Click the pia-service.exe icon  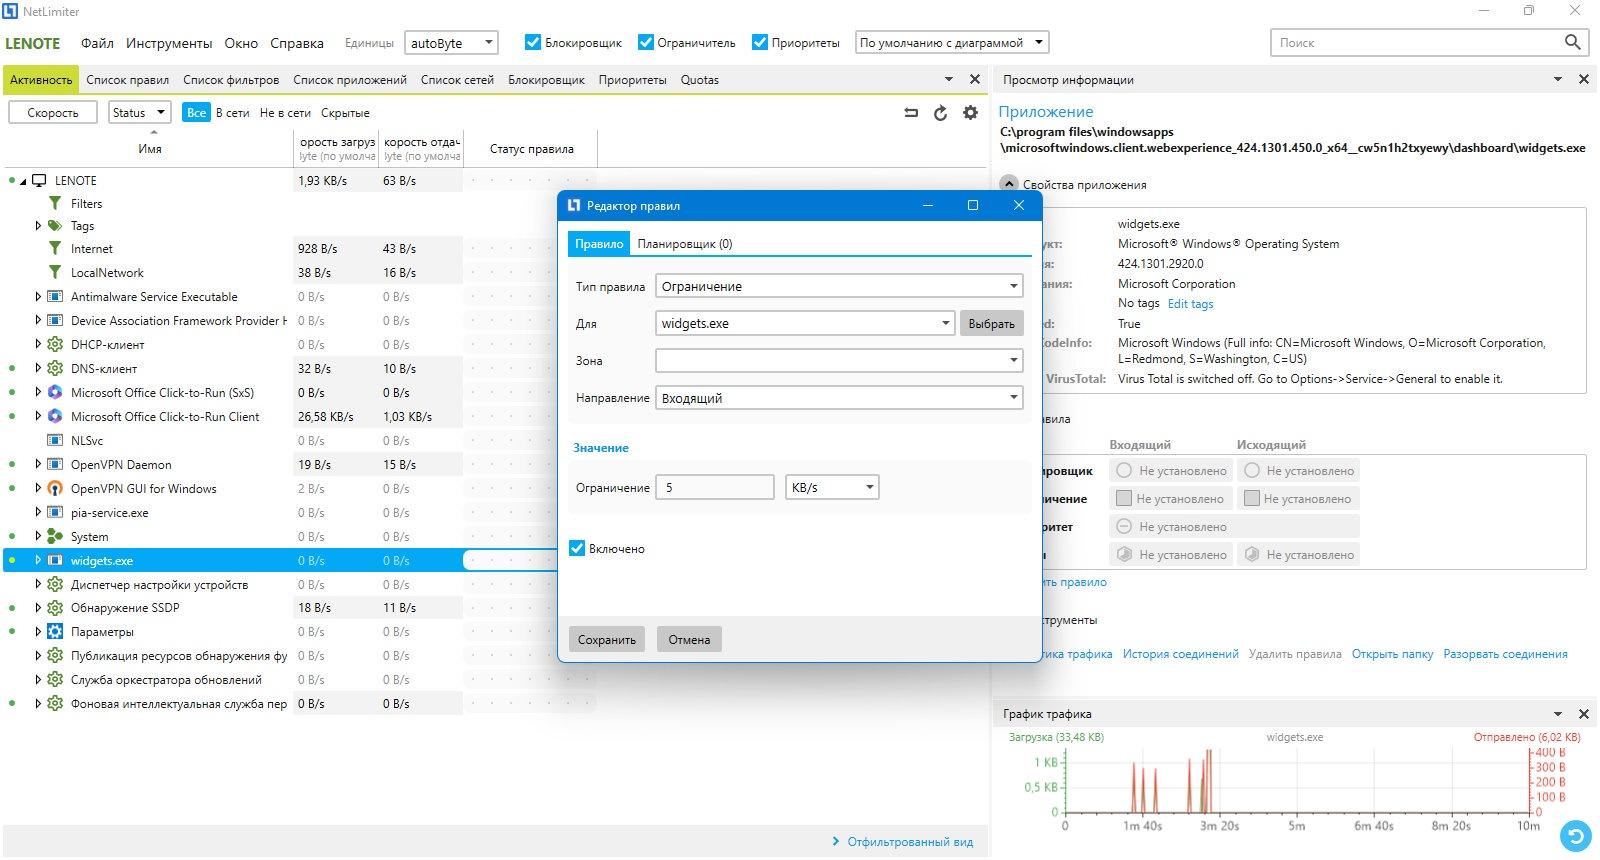click(x=55, y=513)
